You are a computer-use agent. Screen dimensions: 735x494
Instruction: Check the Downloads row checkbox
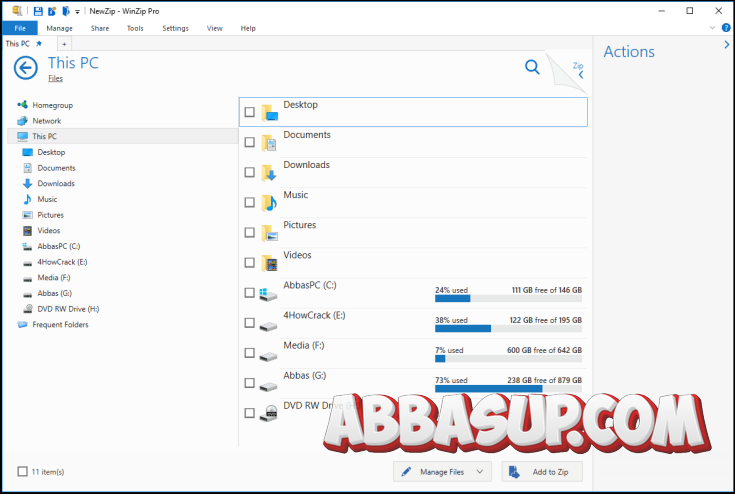pos(249,172)
